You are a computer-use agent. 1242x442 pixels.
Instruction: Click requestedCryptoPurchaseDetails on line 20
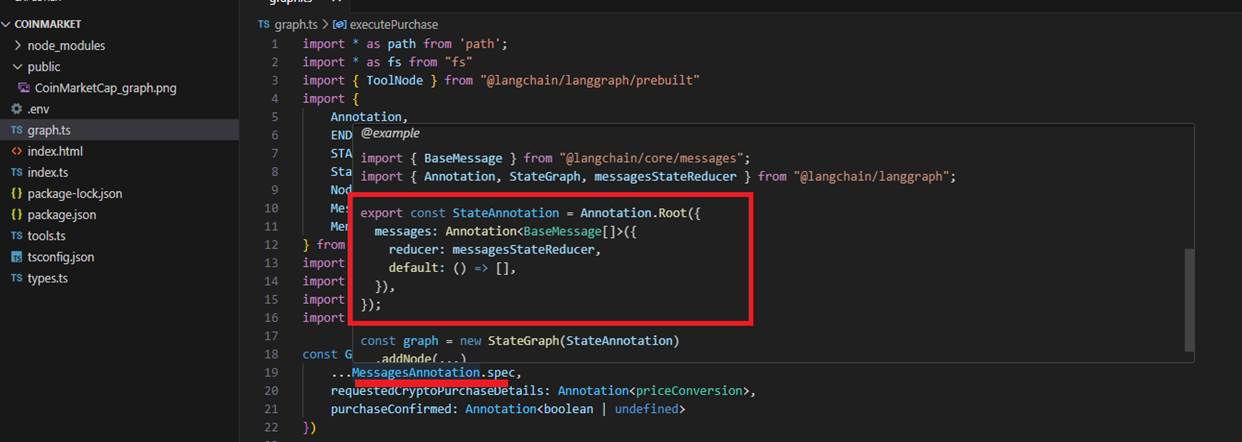[x=440, y=391]
